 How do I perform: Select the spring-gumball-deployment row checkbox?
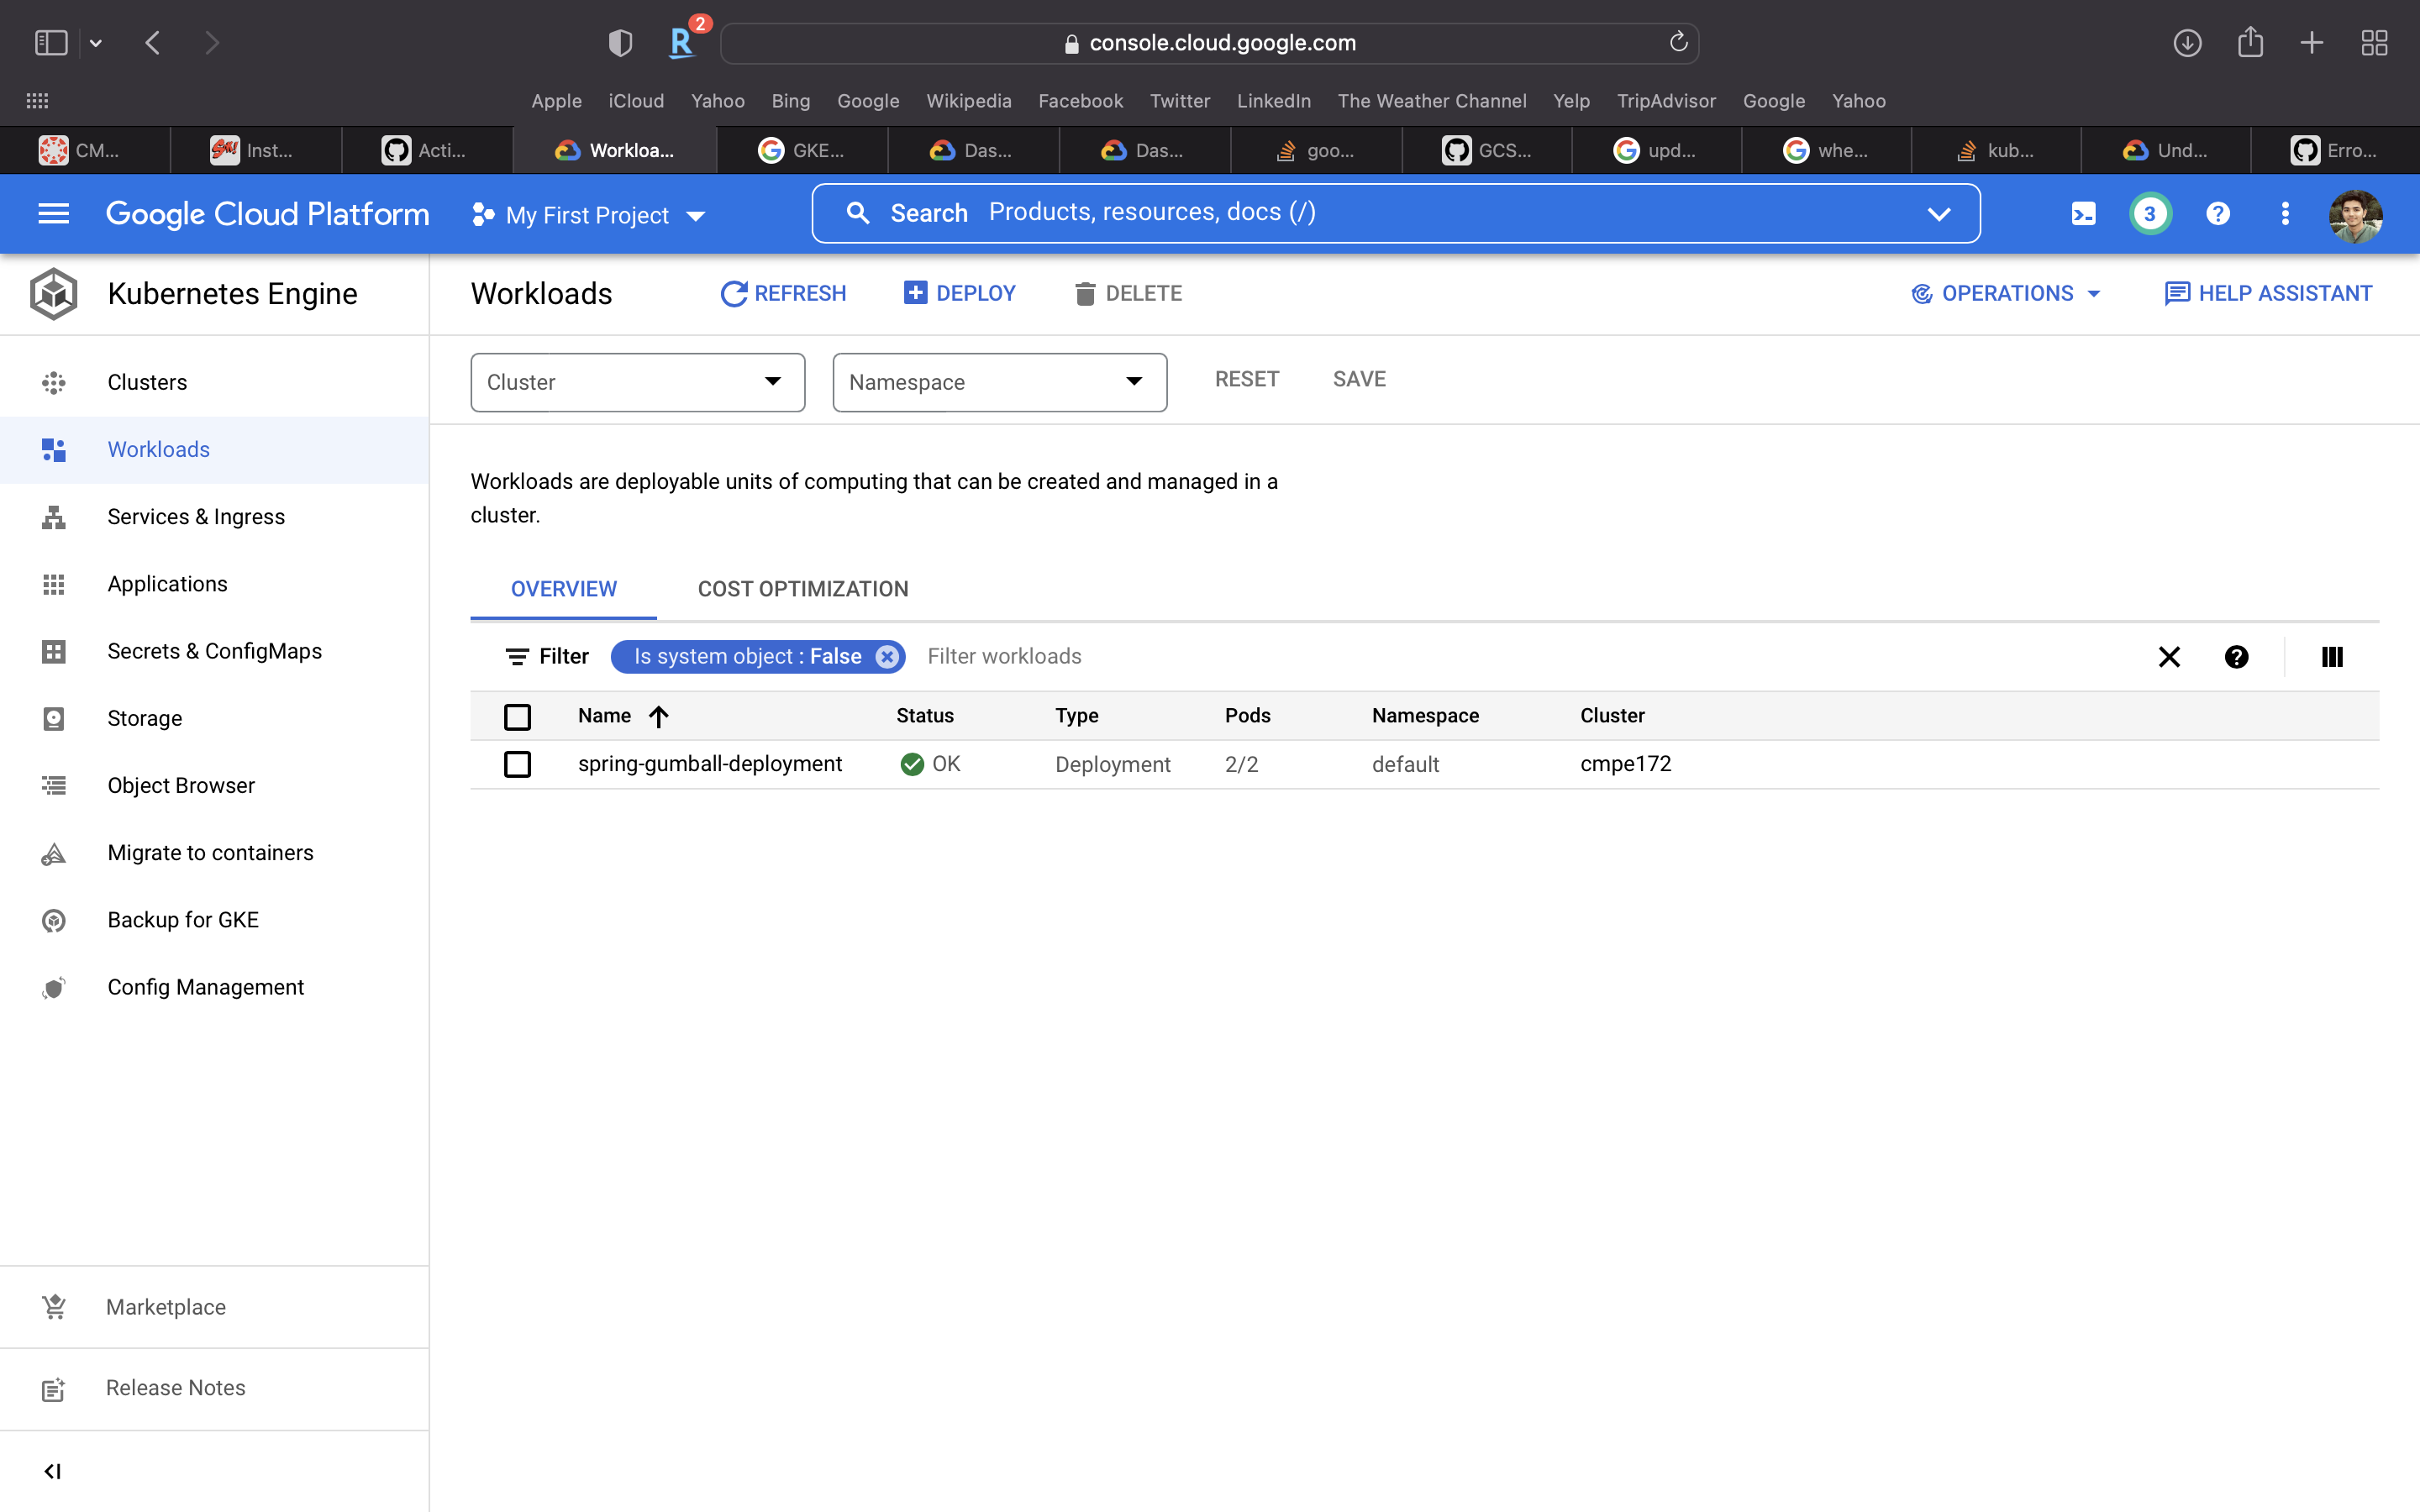[517, 764]
